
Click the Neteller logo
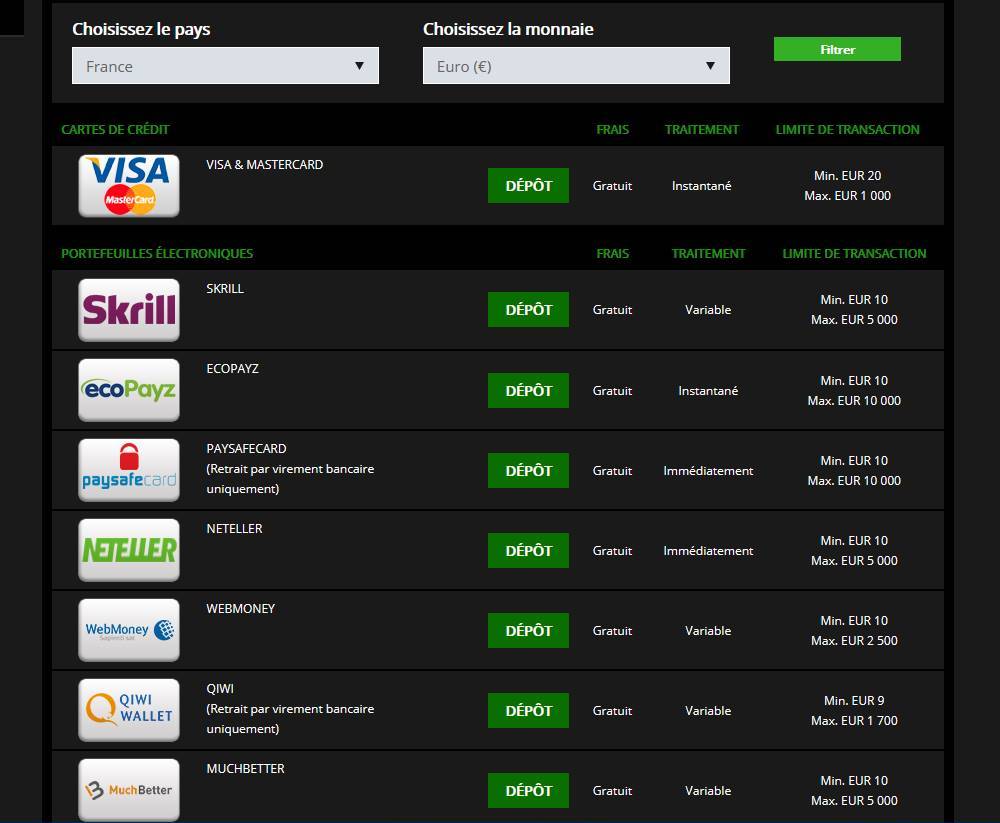129,550
